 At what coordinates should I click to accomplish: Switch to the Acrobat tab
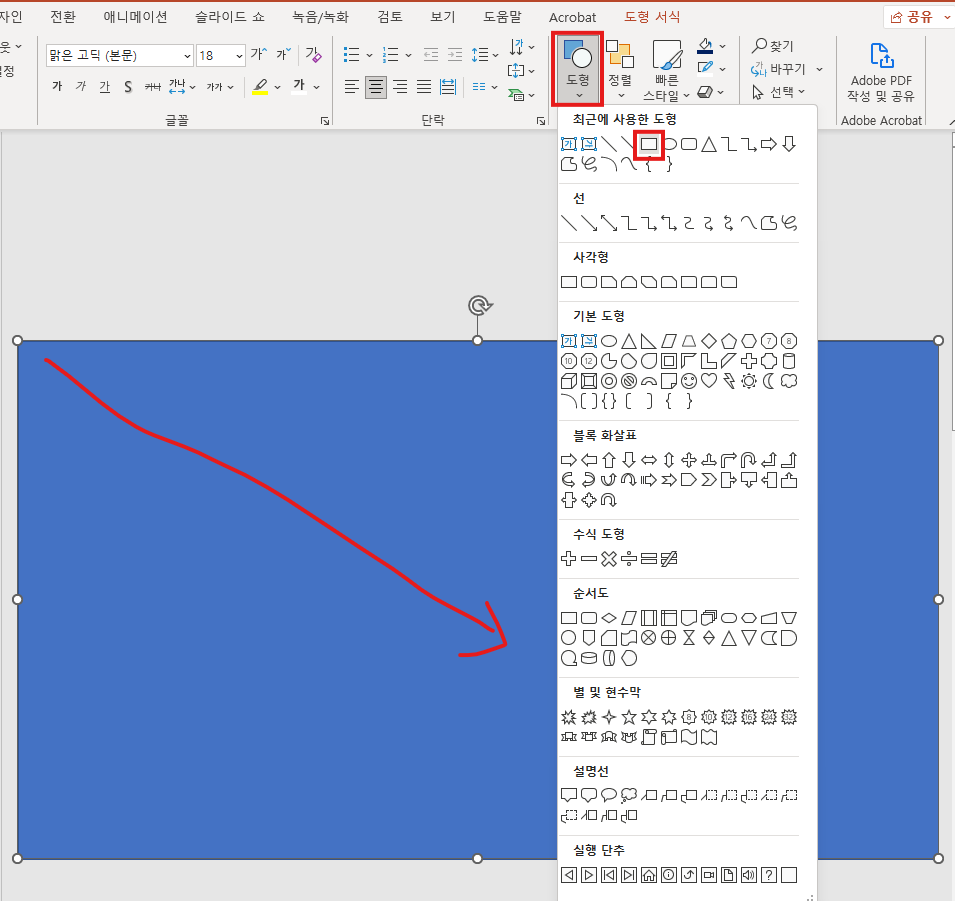(x=573, y=17)
